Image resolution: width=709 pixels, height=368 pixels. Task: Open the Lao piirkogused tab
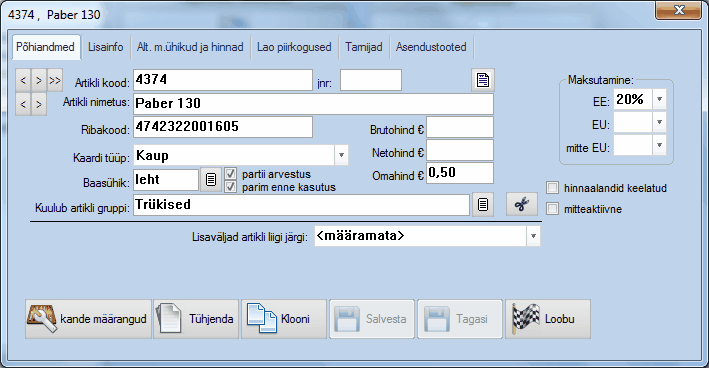click(x=294, y=47)
